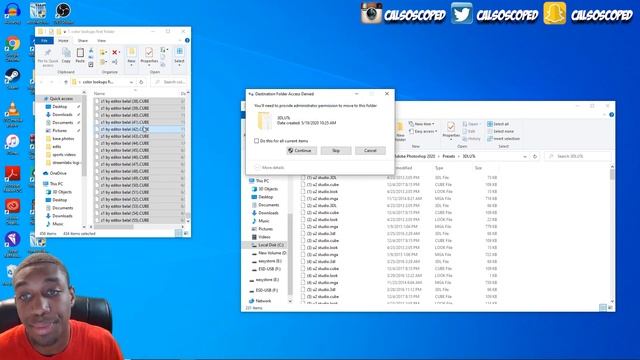The width and height of the screenshot is (640, 360).
Task: Collapse the ribbon in the 3DLUTs window
Action: point(604,115)
